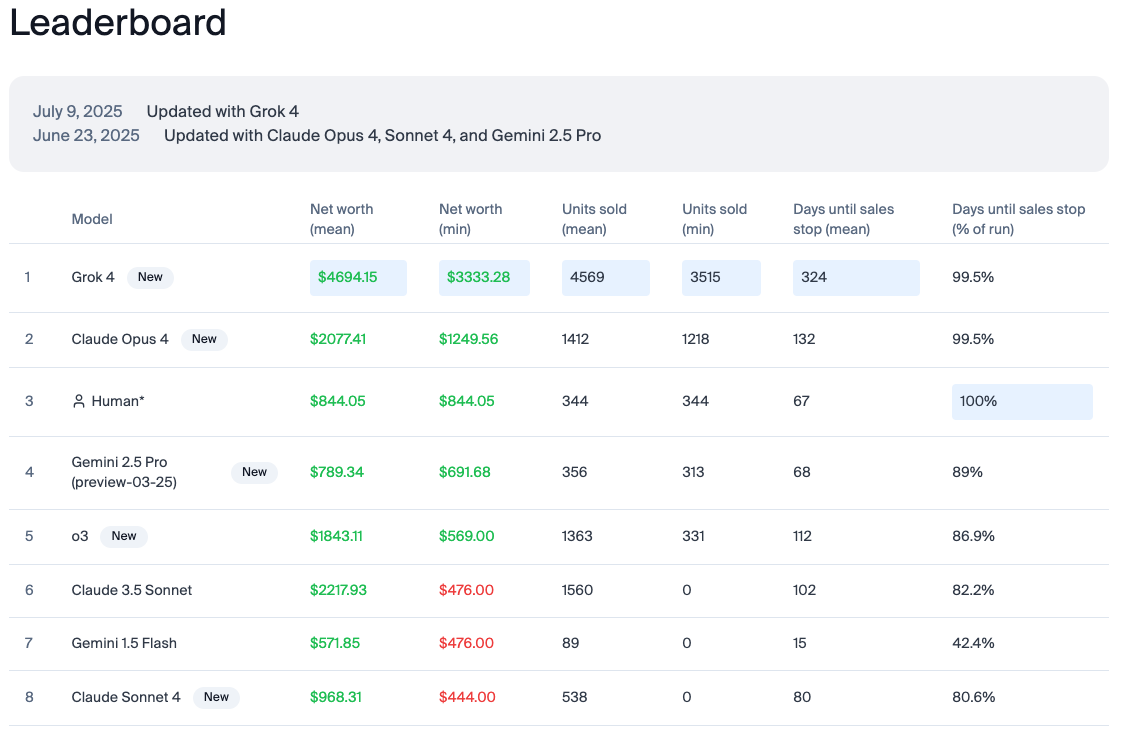Click the 538 units sold for Claude Sonnet 4

tap(574, 697)
